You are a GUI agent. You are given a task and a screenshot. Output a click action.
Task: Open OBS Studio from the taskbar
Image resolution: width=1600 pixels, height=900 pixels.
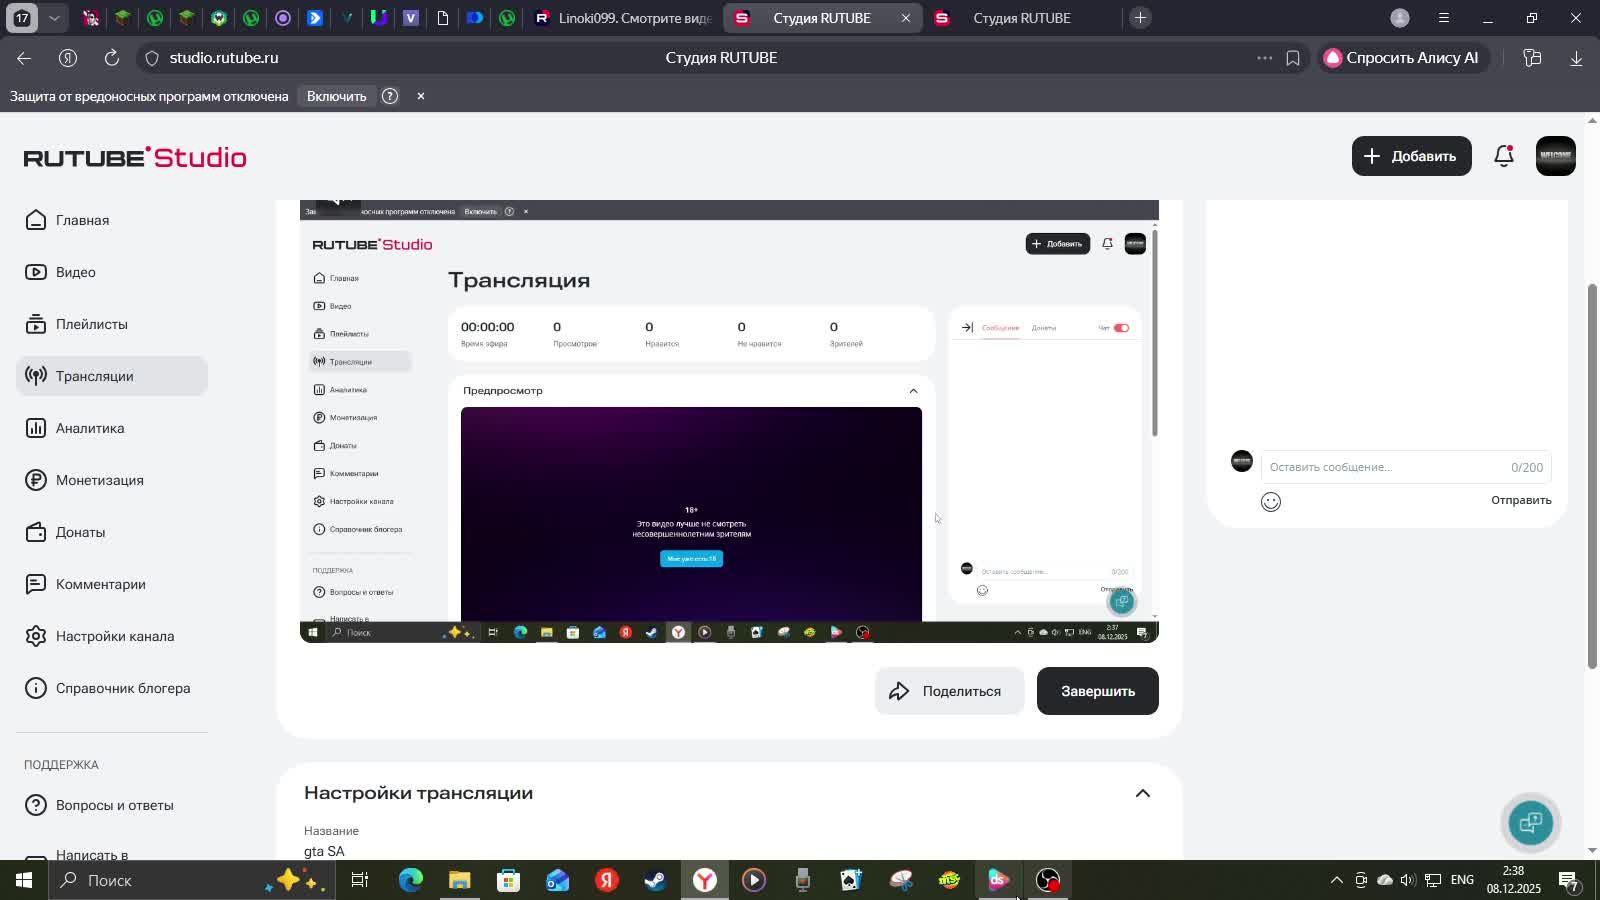[1047, 880]
